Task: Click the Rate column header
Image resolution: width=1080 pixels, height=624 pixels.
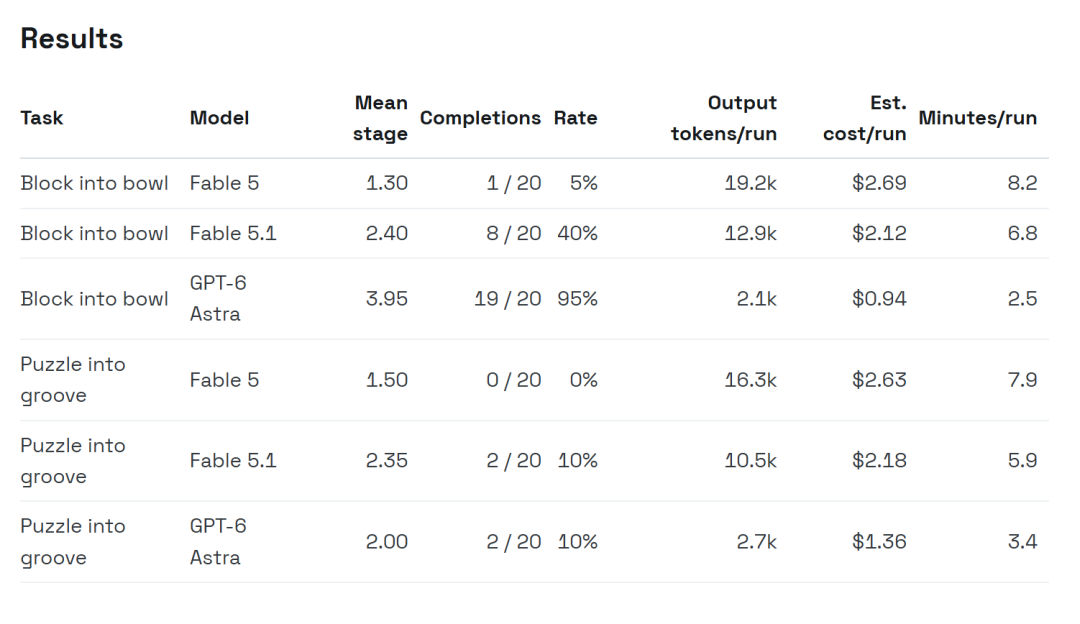Action: click(575, 118)
